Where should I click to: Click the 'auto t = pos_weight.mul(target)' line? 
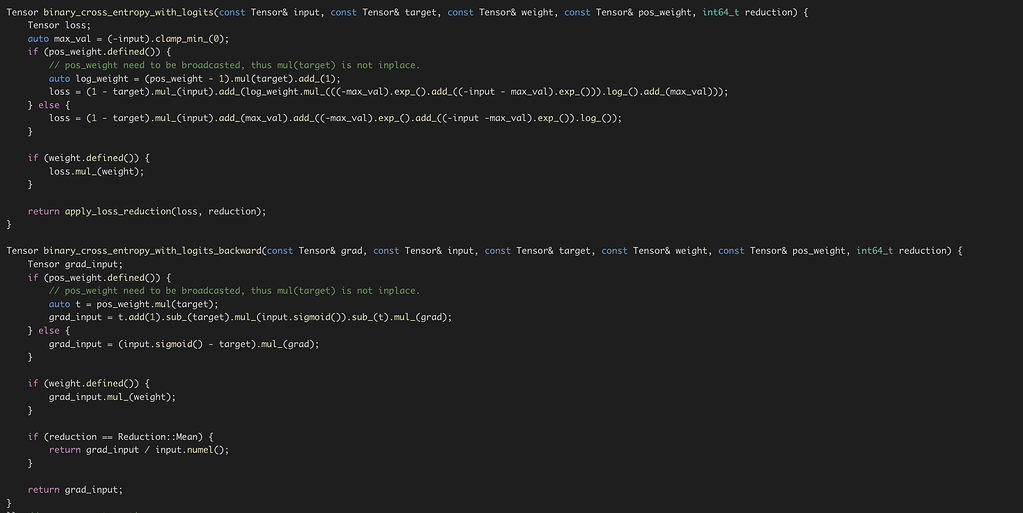[133, 304]
